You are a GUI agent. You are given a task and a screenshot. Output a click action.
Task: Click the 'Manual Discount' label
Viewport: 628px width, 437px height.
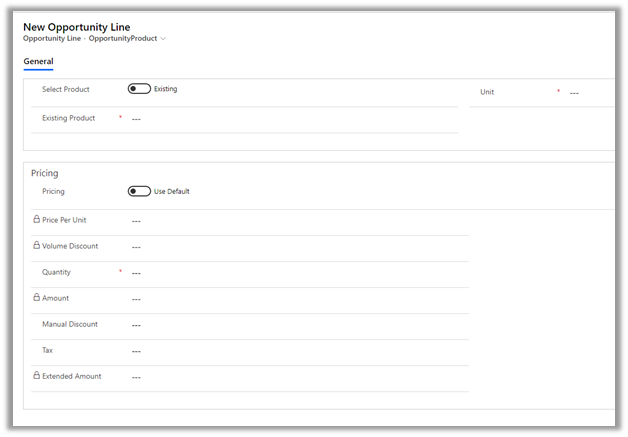click(x=70, y=324)
